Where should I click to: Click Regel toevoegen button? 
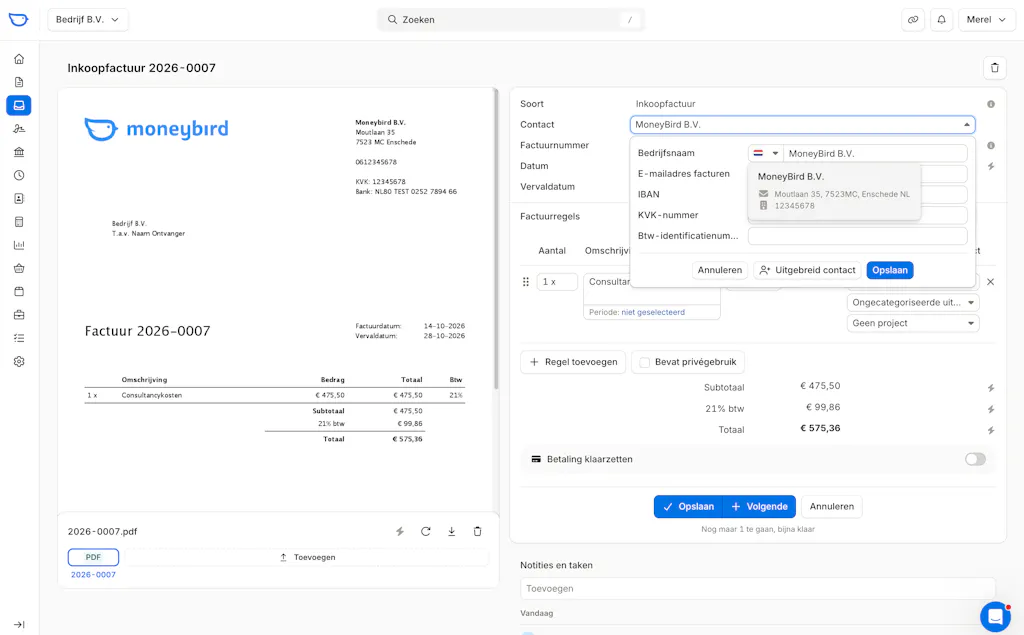coord(573,362)
